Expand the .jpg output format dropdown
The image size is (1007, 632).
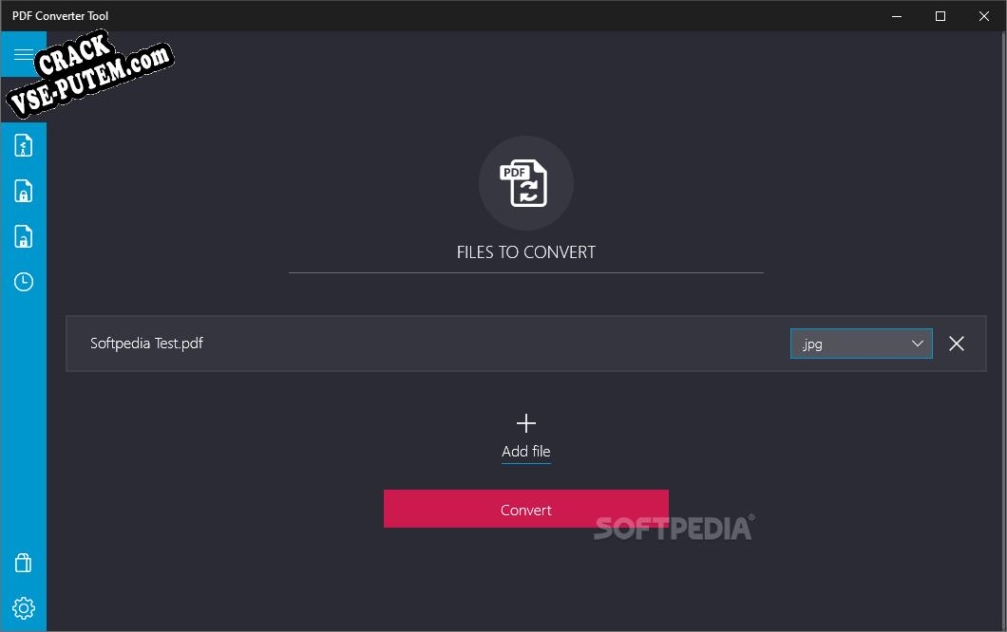coord(861,344)
